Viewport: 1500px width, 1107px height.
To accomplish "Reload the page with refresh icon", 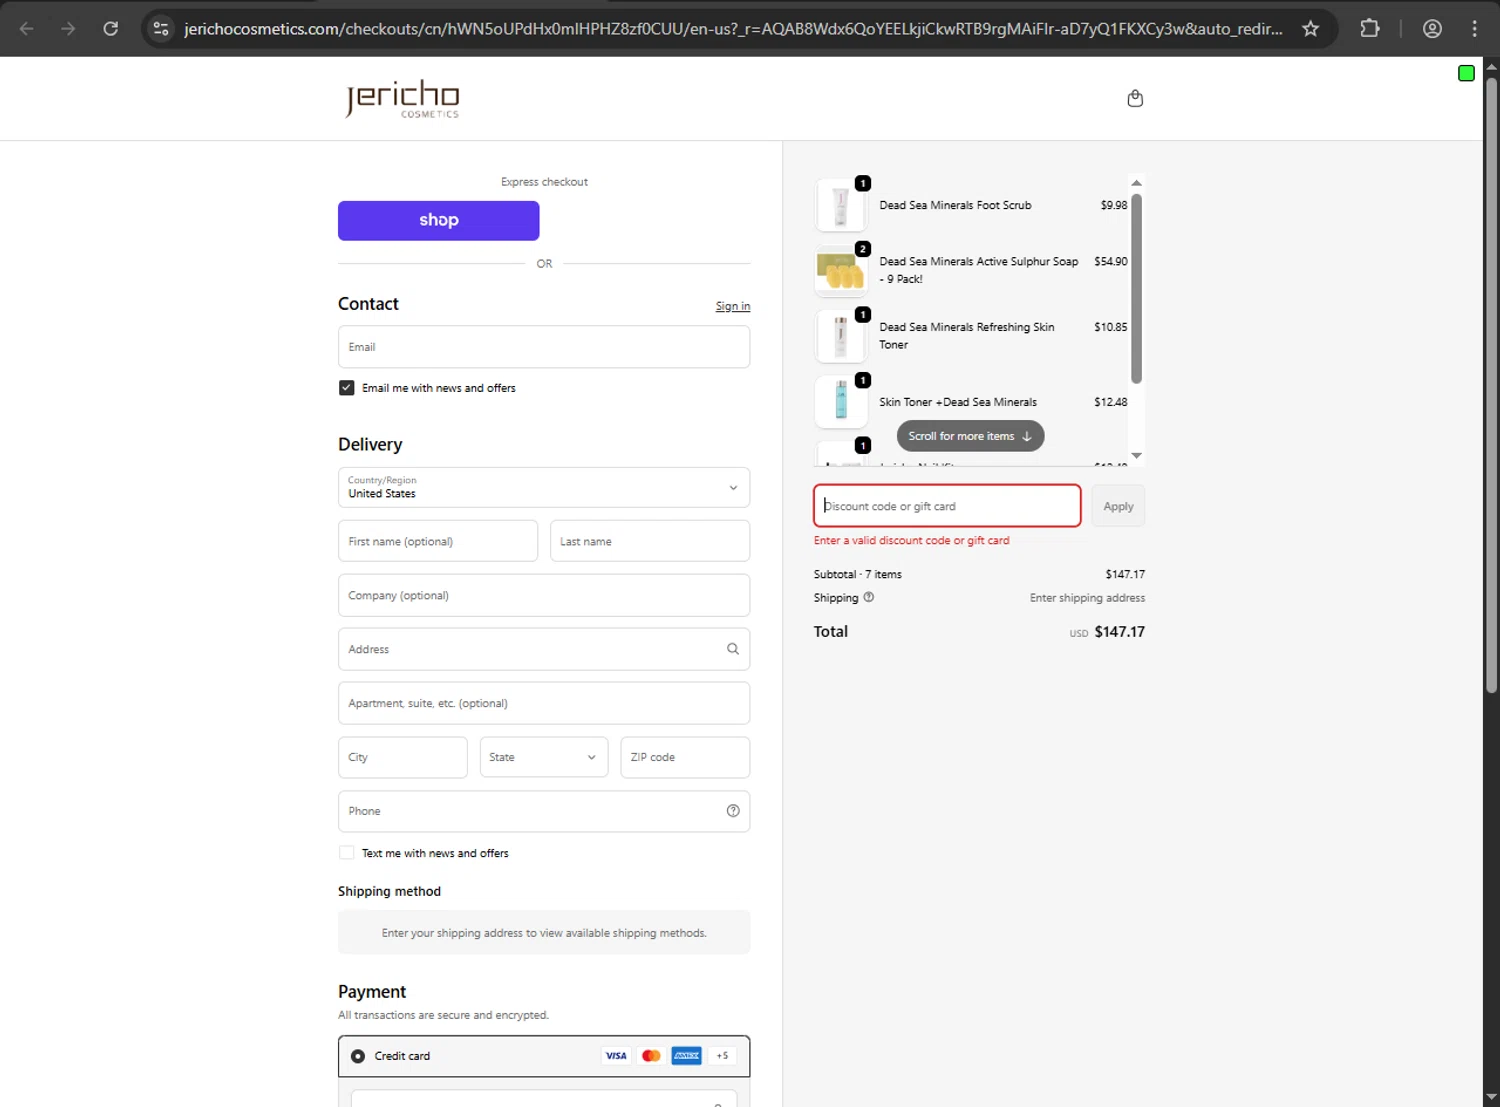I will pyautogui.click(x=111, y=29).
